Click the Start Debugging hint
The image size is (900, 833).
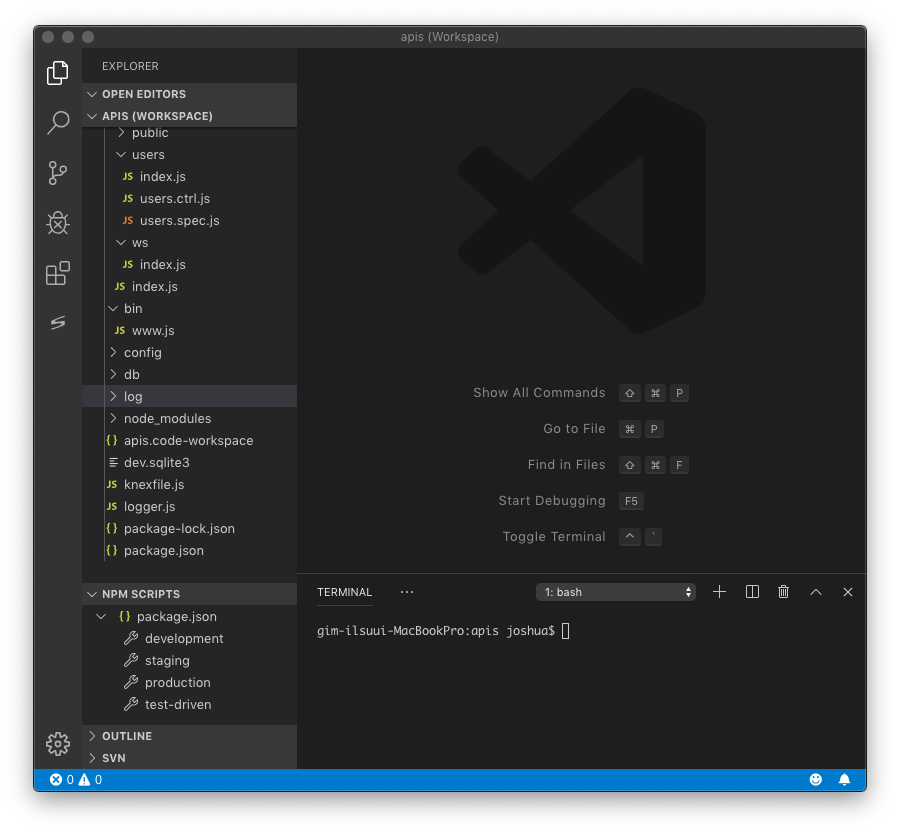tap(552, 501)
